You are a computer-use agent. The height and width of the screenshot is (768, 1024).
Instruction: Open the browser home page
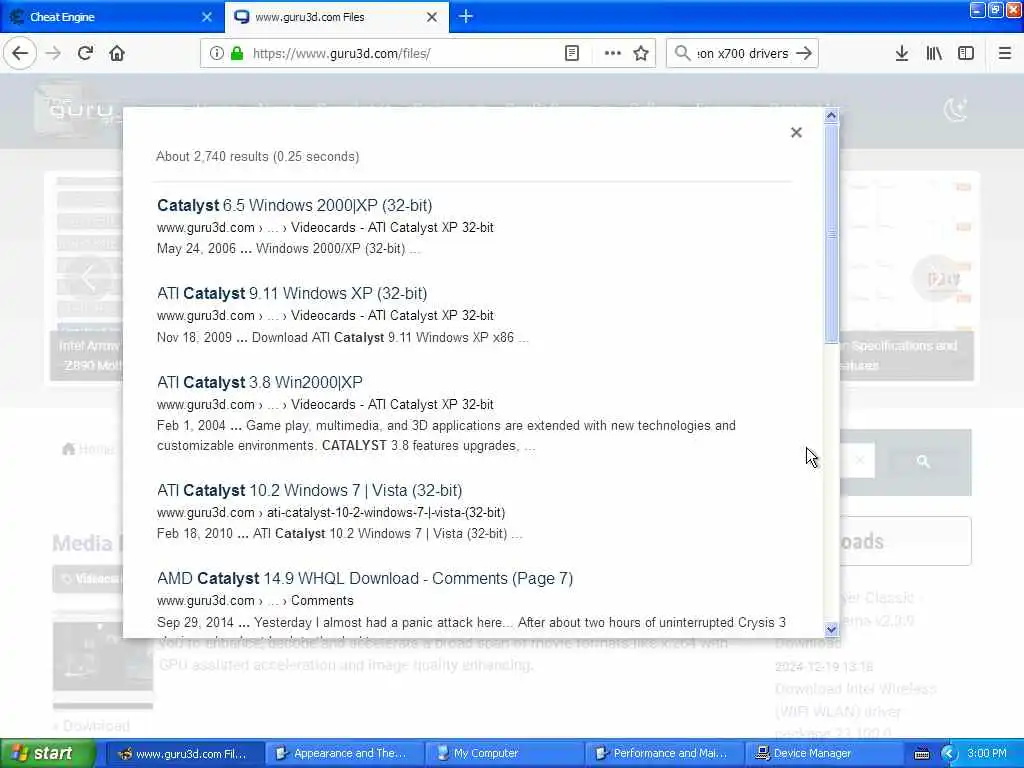pyautogui.click(x=117, y=54)
